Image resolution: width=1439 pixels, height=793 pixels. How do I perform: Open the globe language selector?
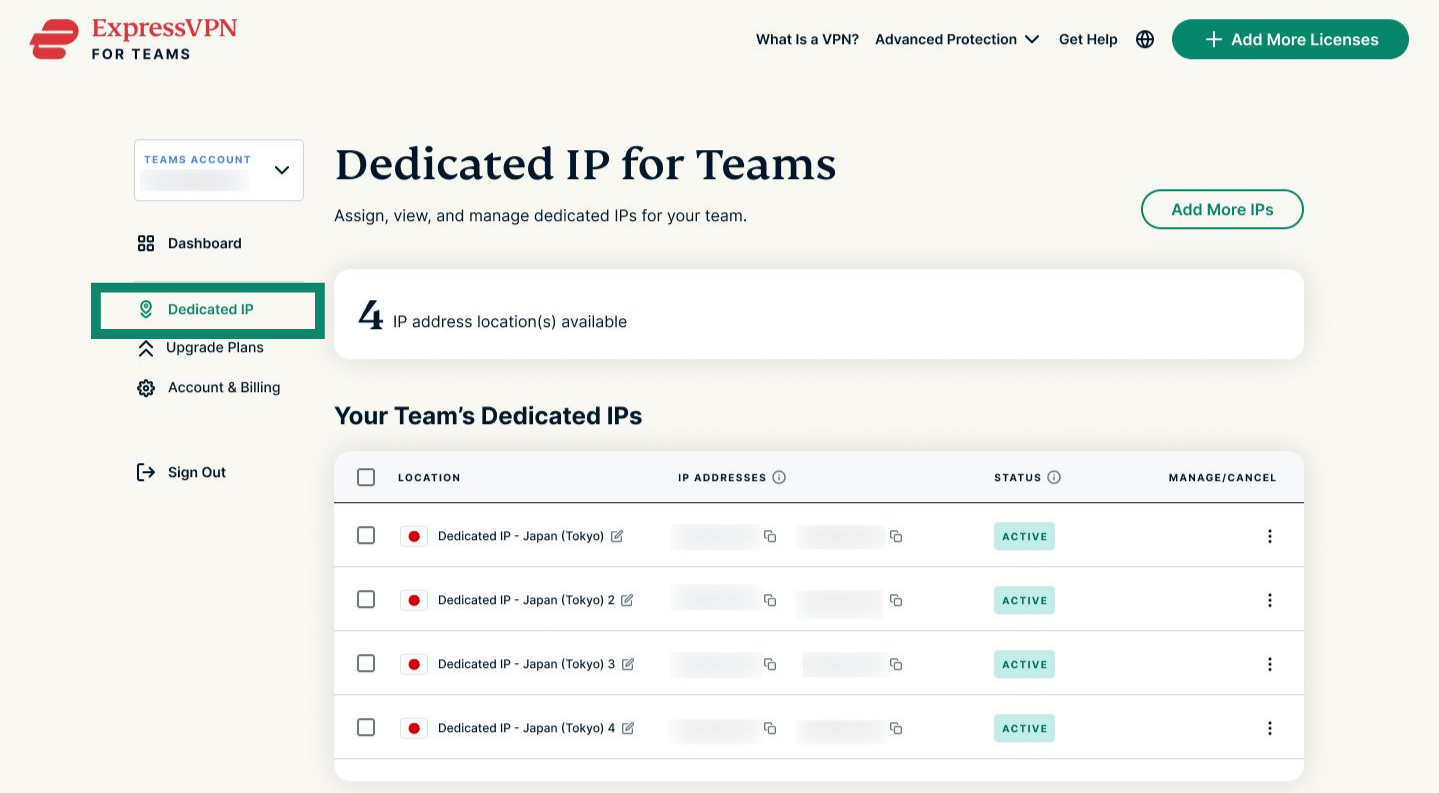(1145, 40)
